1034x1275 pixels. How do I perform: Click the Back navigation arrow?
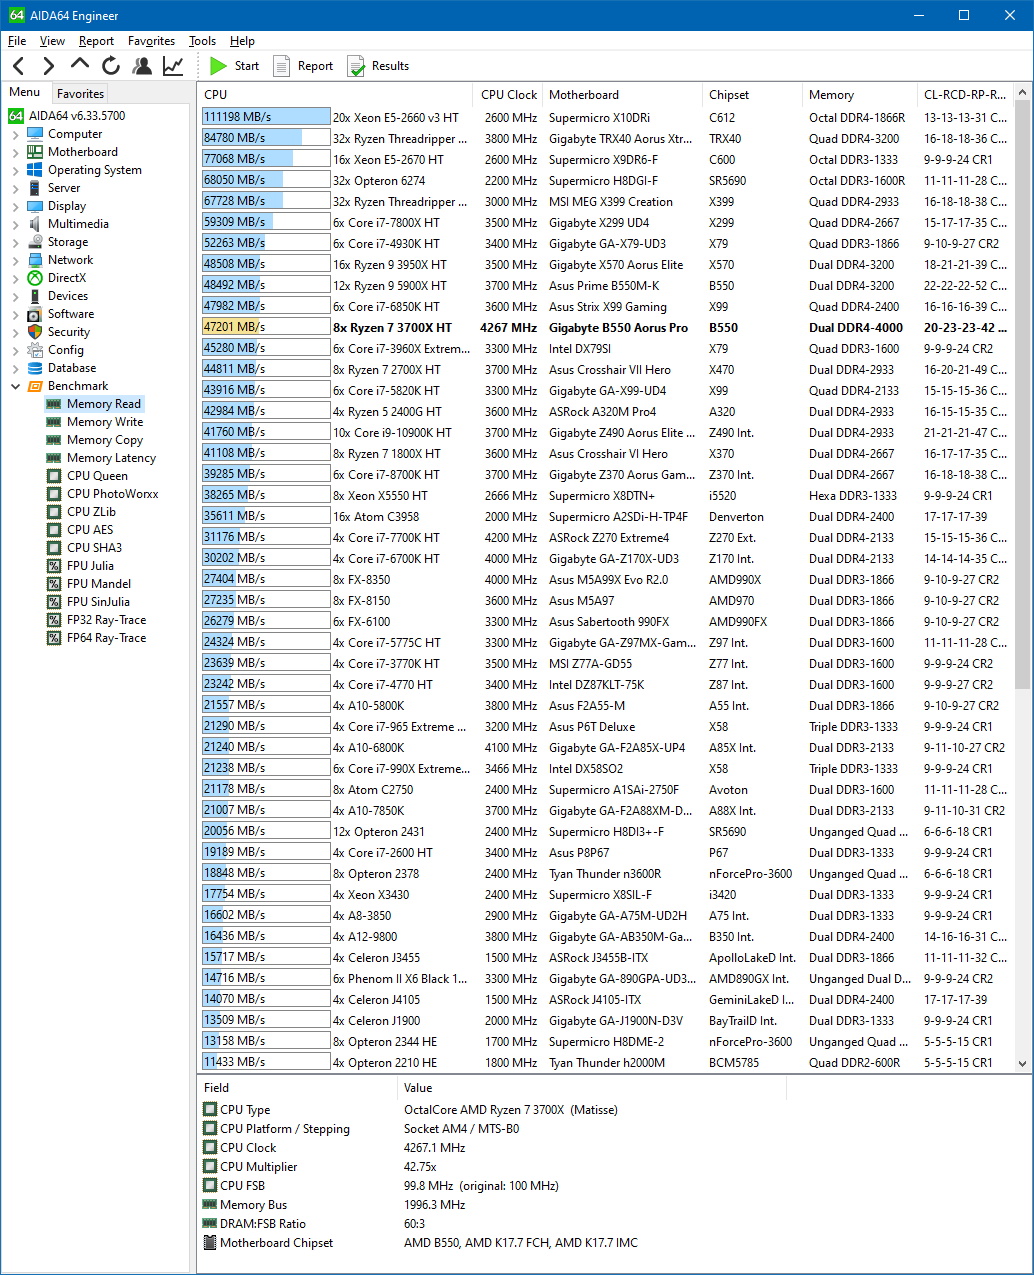click(18, 66)
